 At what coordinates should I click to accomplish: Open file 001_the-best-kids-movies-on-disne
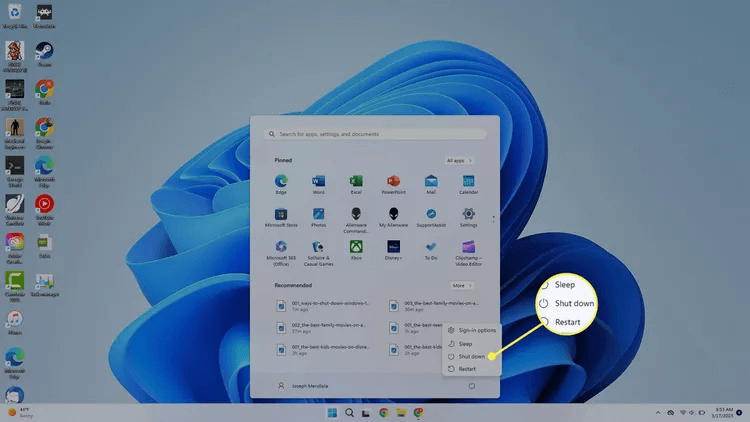click(324, 350)
